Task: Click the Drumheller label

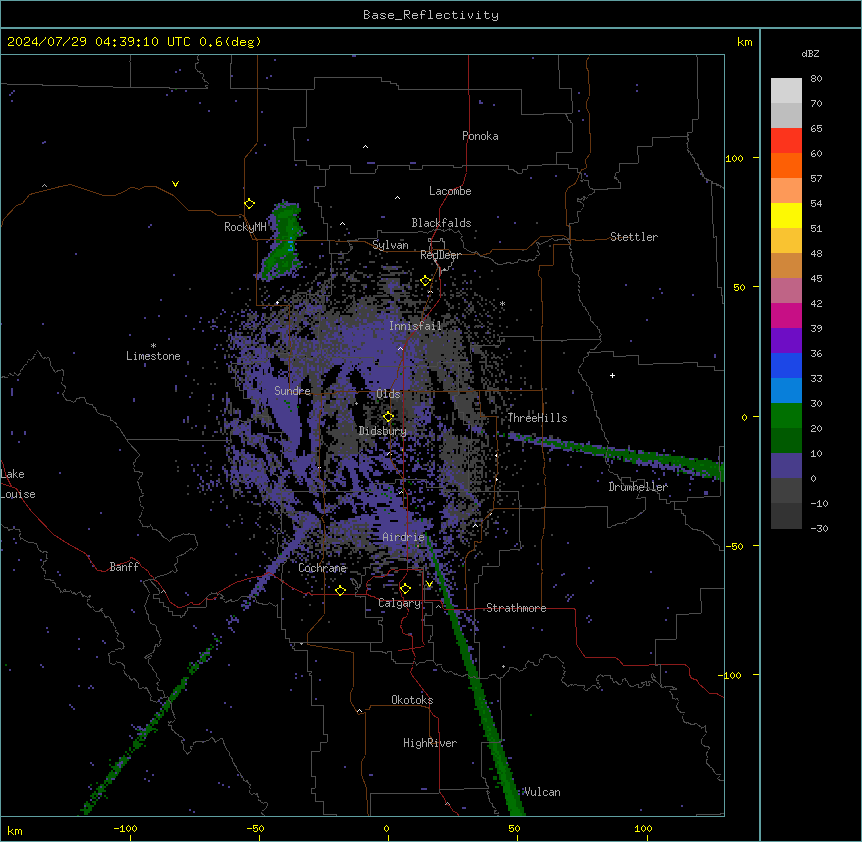Action: (x=638, y=487)
